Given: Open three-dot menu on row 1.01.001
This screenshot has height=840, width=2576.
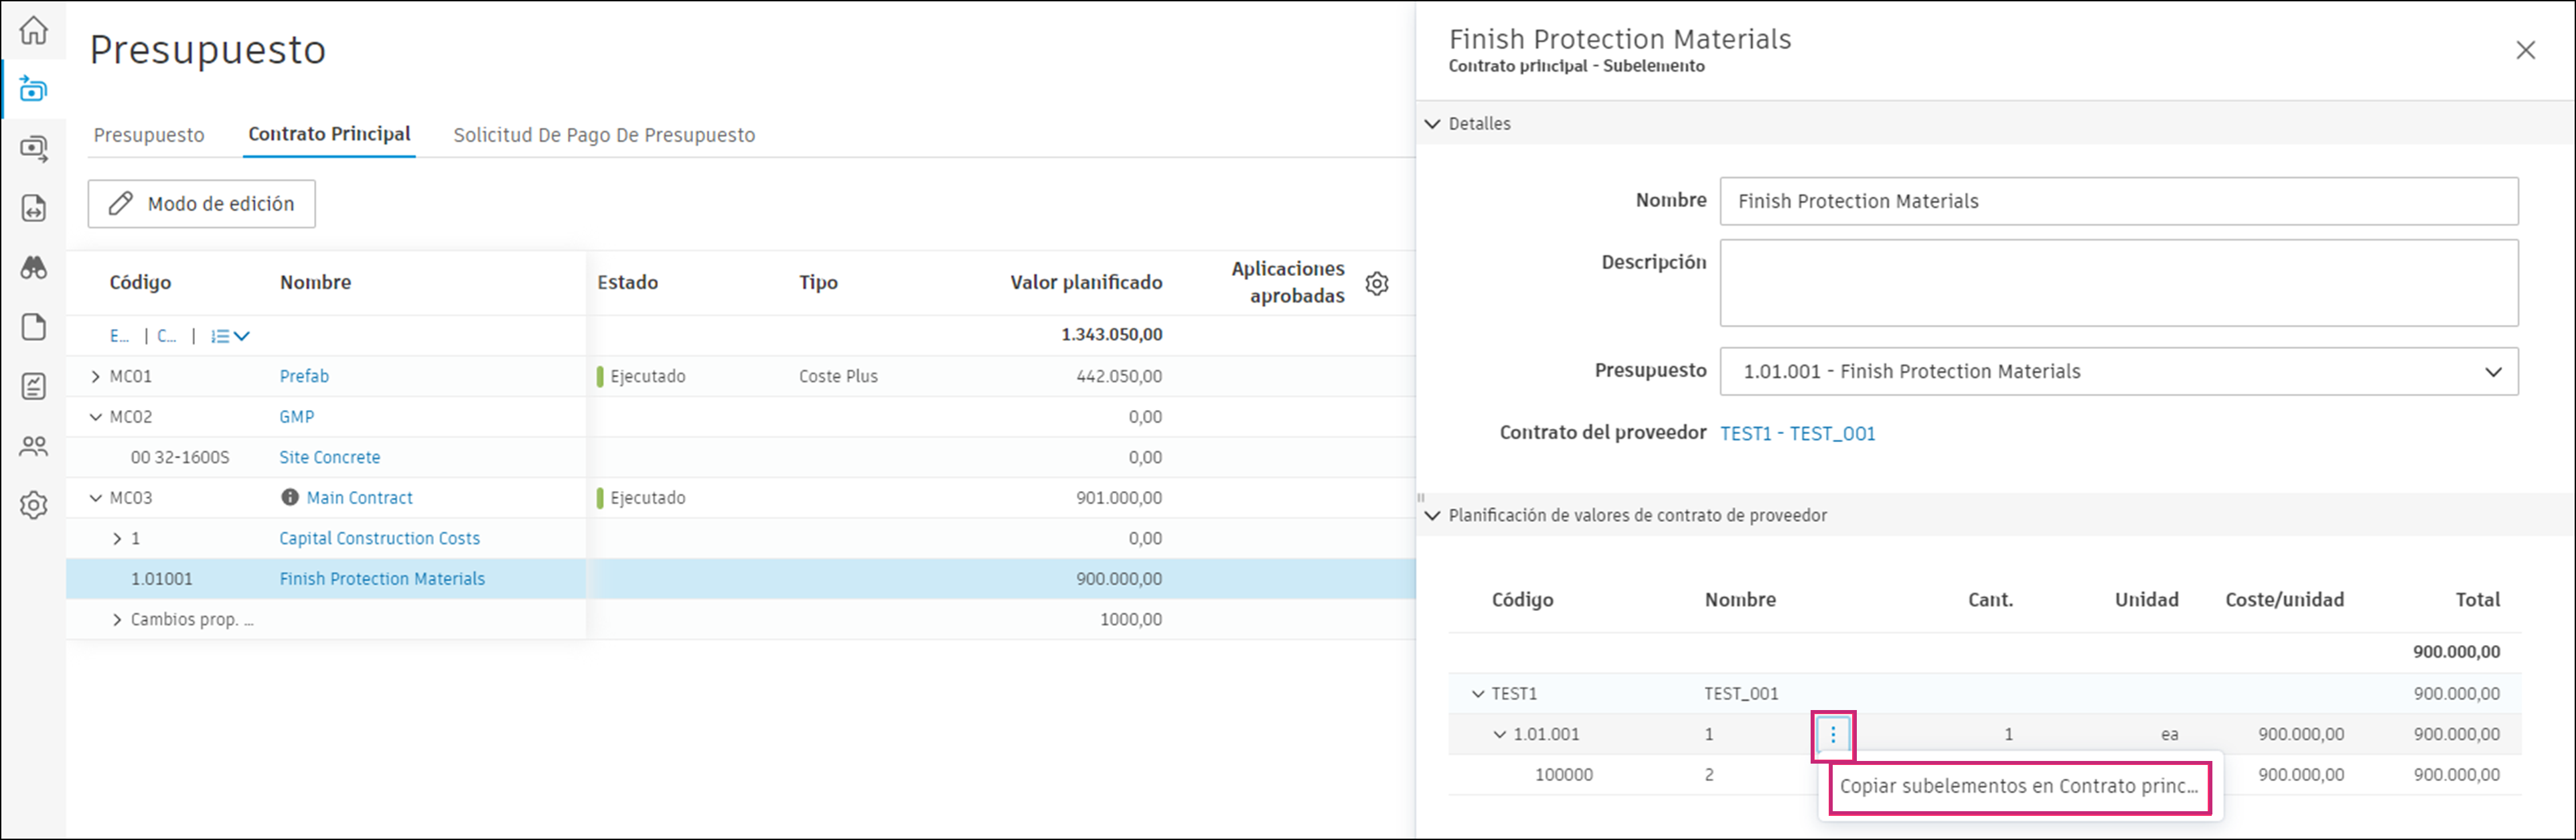Looking at the screenshot, I should pyautogui.click(x=1833, y=735).
